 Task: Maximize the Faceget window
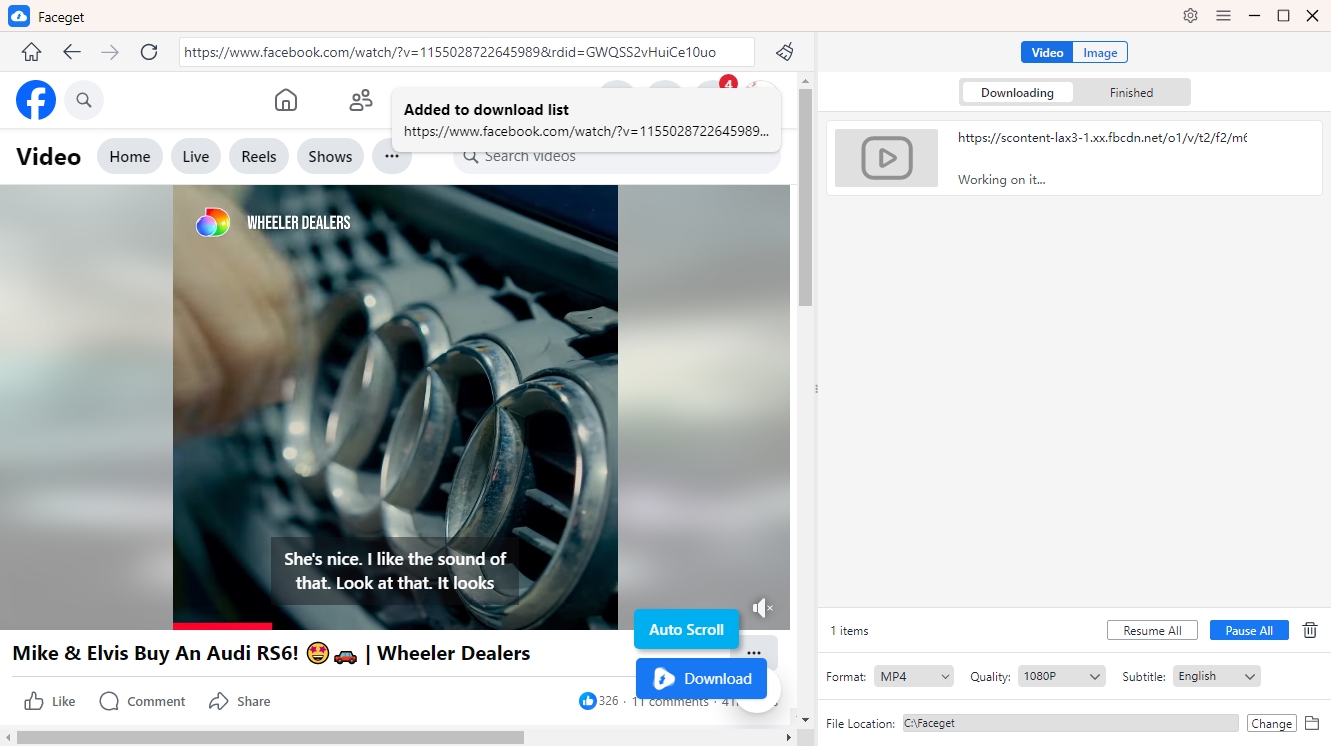[x=1283, y=16]
